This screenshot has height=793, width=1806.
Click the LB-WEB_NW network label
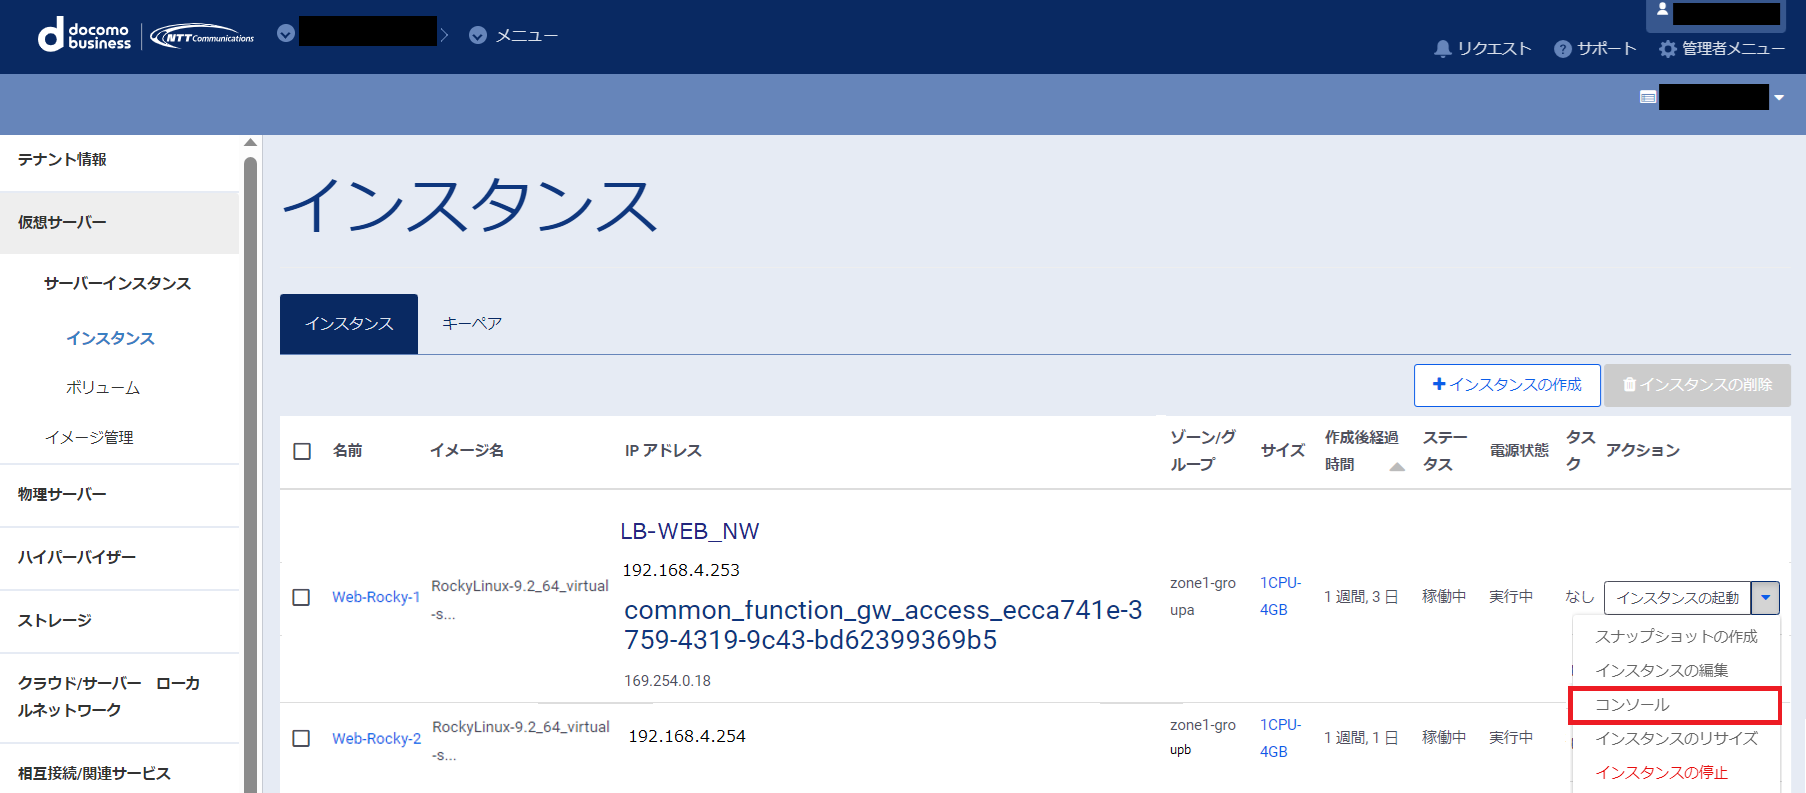click(x=690, y=531)
